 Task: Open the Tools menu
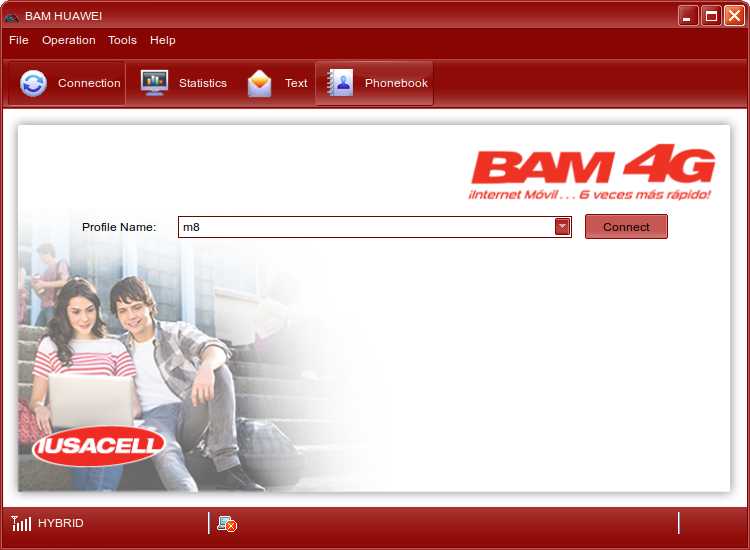point(122,40)
